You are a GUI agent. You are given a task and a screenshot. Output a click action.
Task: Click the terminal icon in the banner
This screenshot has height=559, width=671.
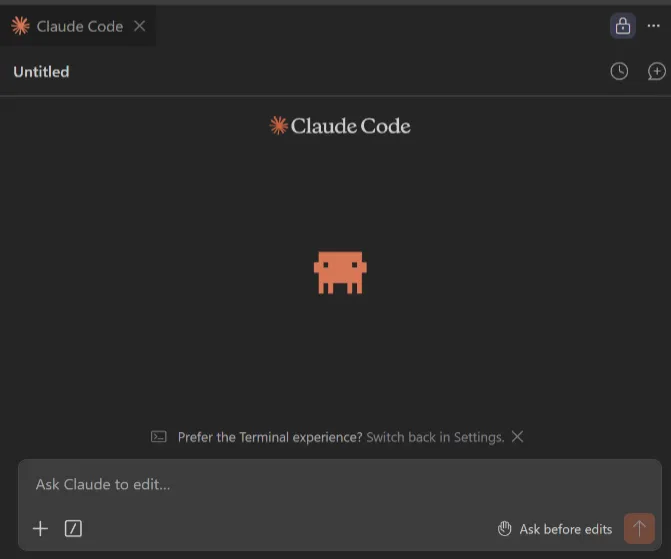[x=158, y=437]
